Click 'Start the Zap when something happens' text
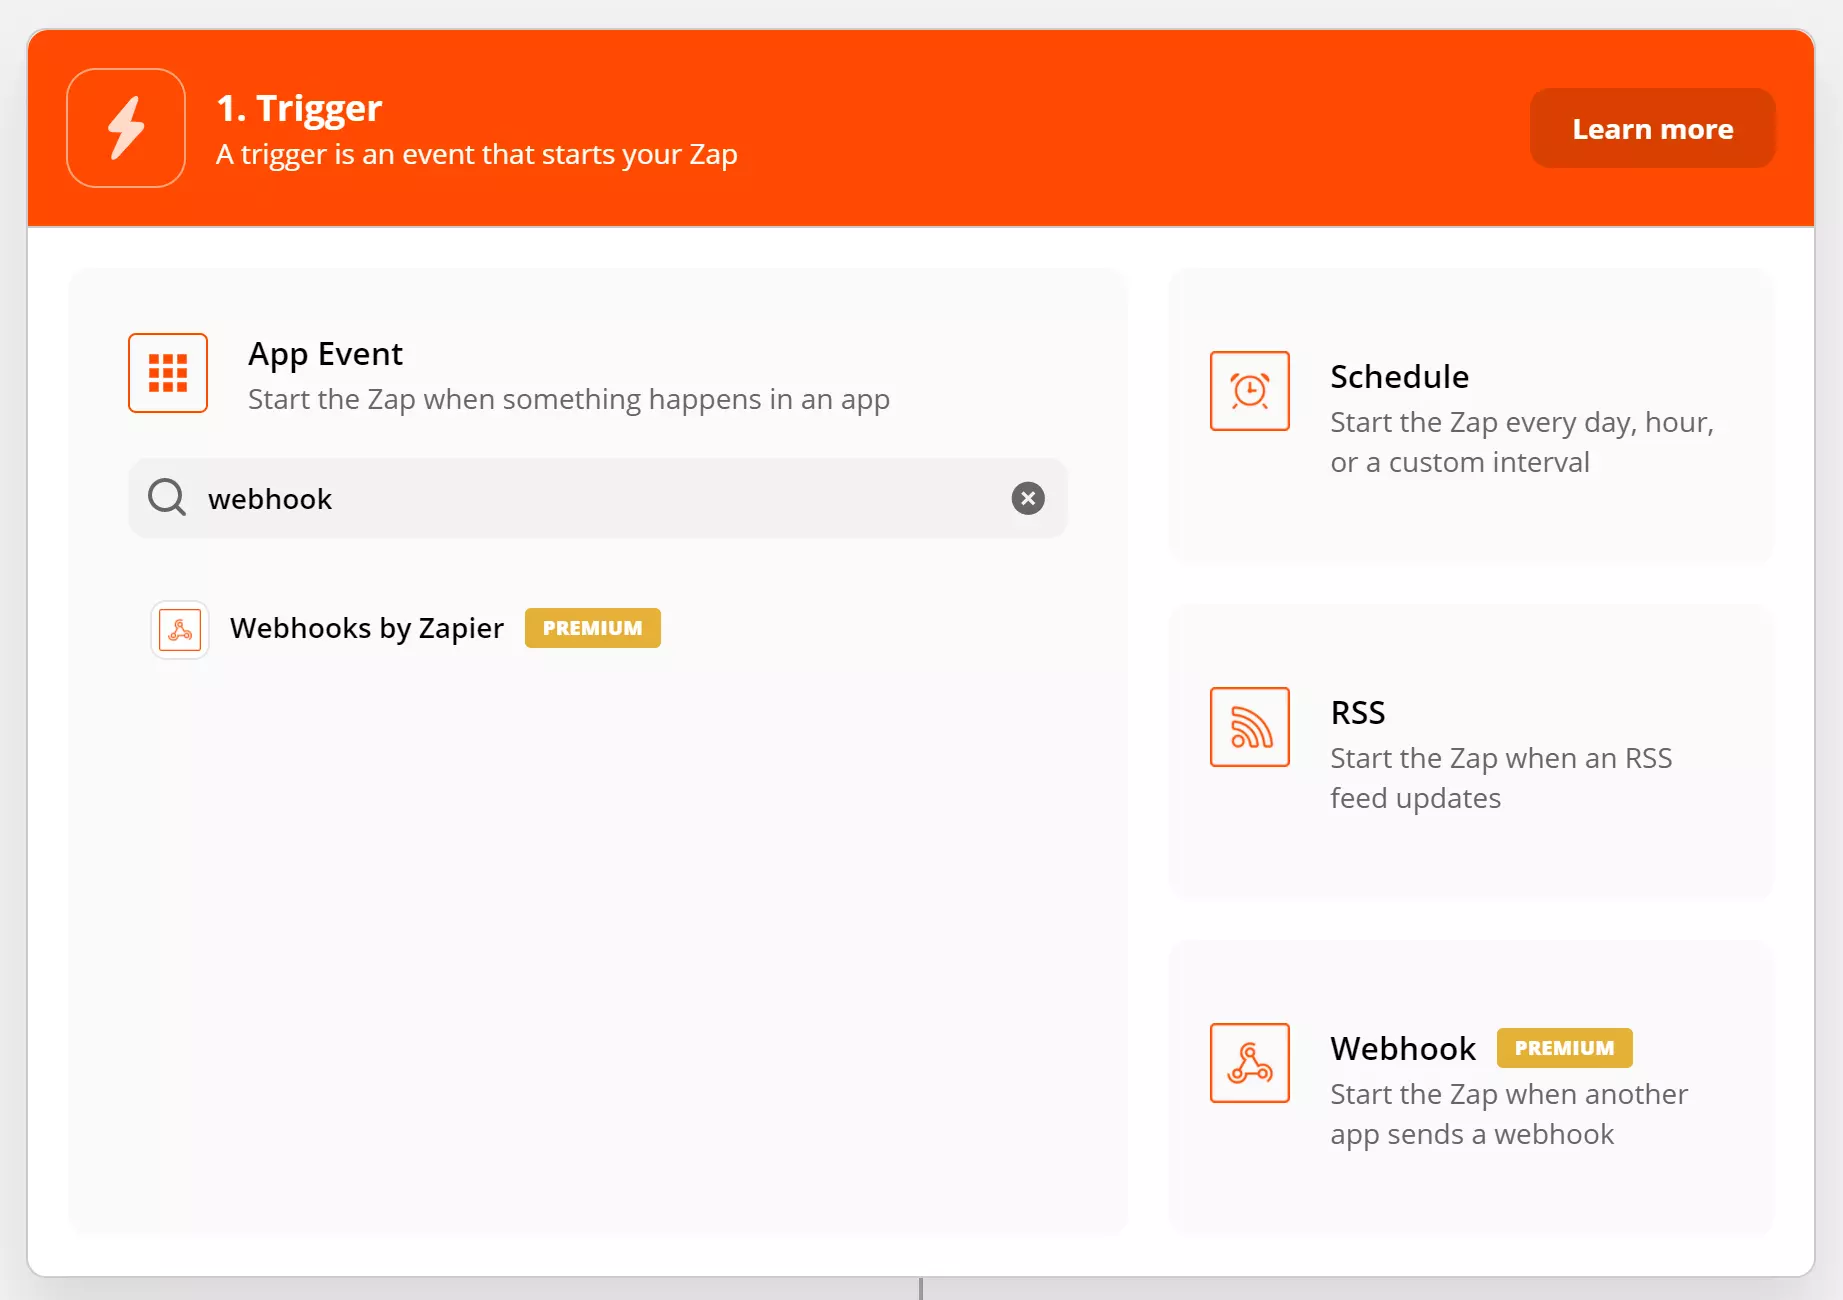Viewport: 1843px width, 1300px height. (569, 400)
